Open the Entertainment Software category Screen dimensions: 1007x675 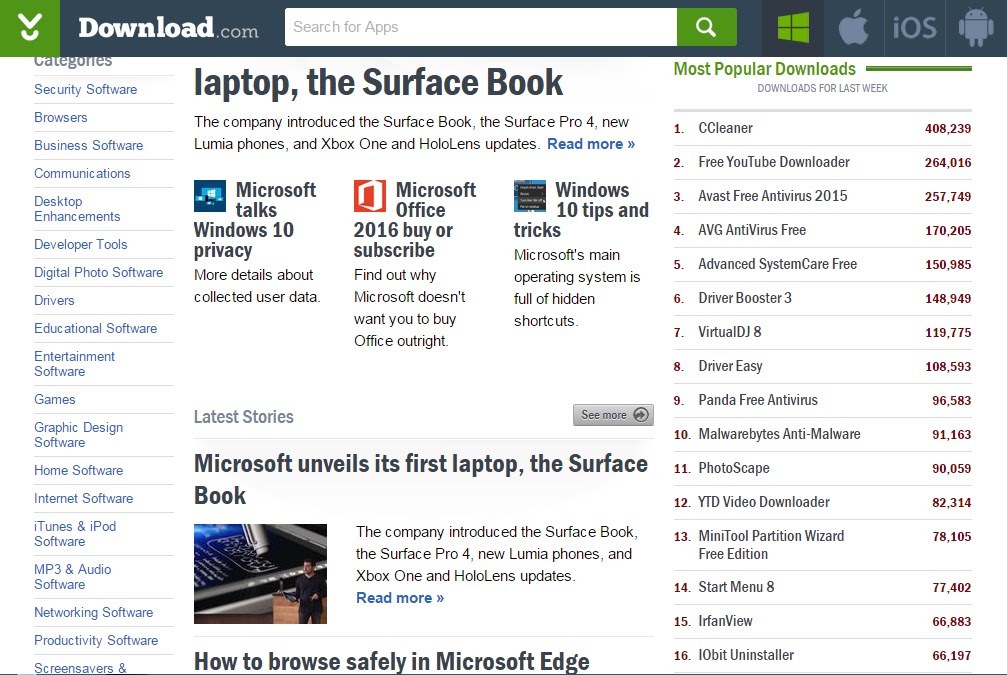pyautogui.click(x=74, y=364)
